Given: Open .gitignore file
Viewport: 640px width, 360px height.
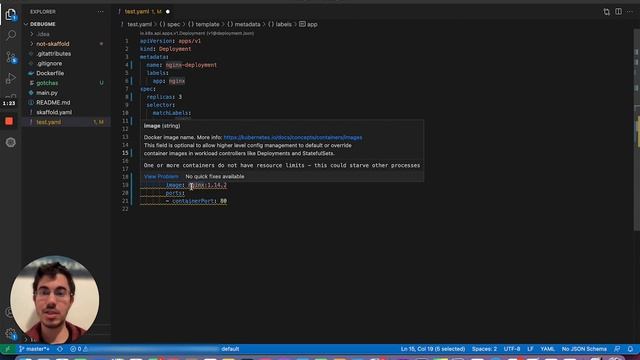Looking at the screenshot, I should tap(49, 63).
